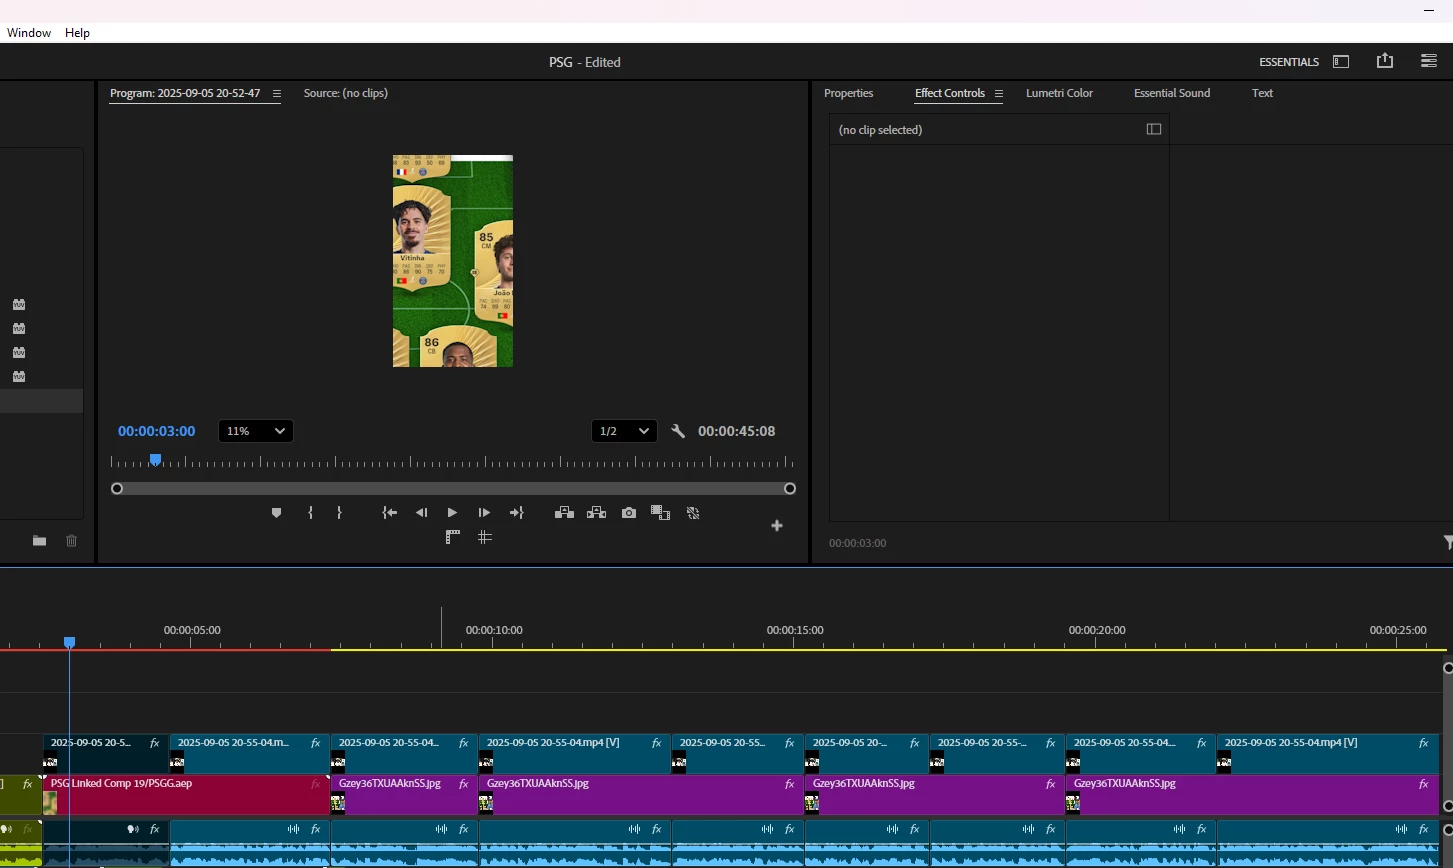Open the 1/2 playback resolution dropdown
This screenshot has height=868, width=1453.
[x=624, y=431]
